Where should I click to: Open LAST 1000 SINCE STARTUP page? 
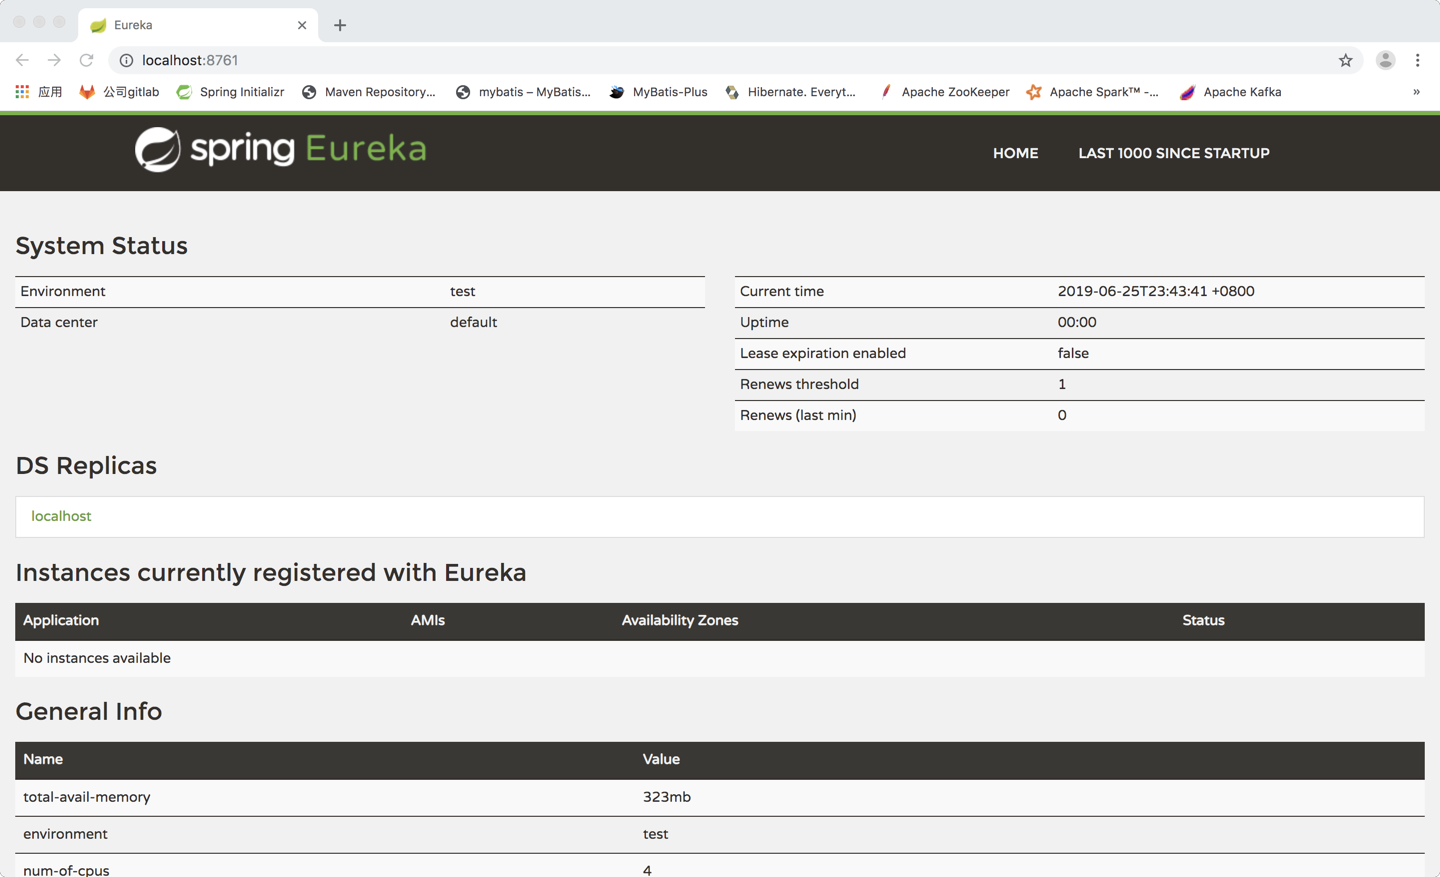tap(1174, 153)
